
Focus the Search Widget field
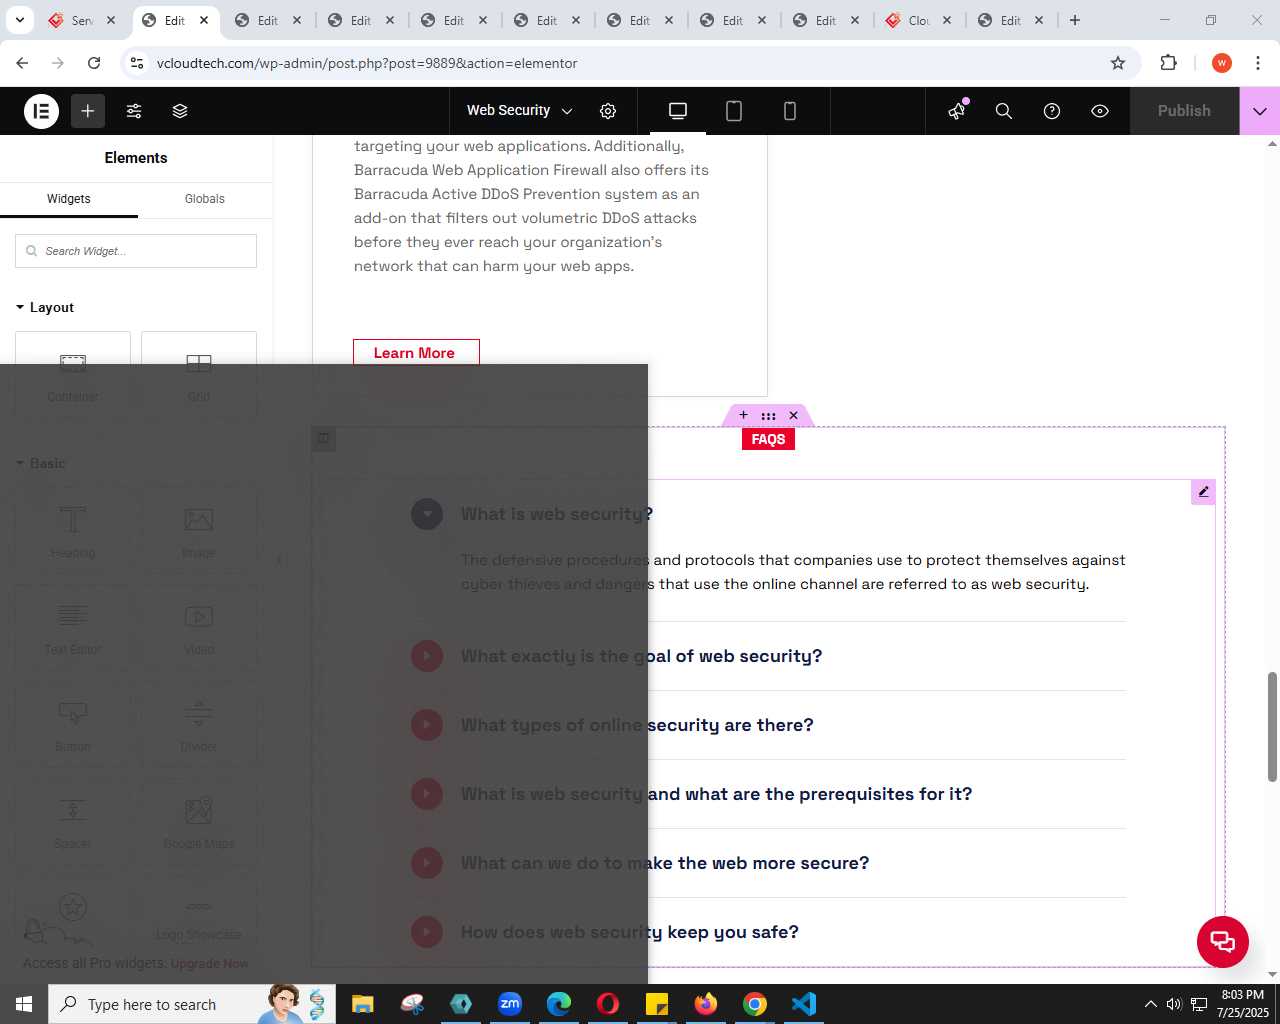click(136, 251)
